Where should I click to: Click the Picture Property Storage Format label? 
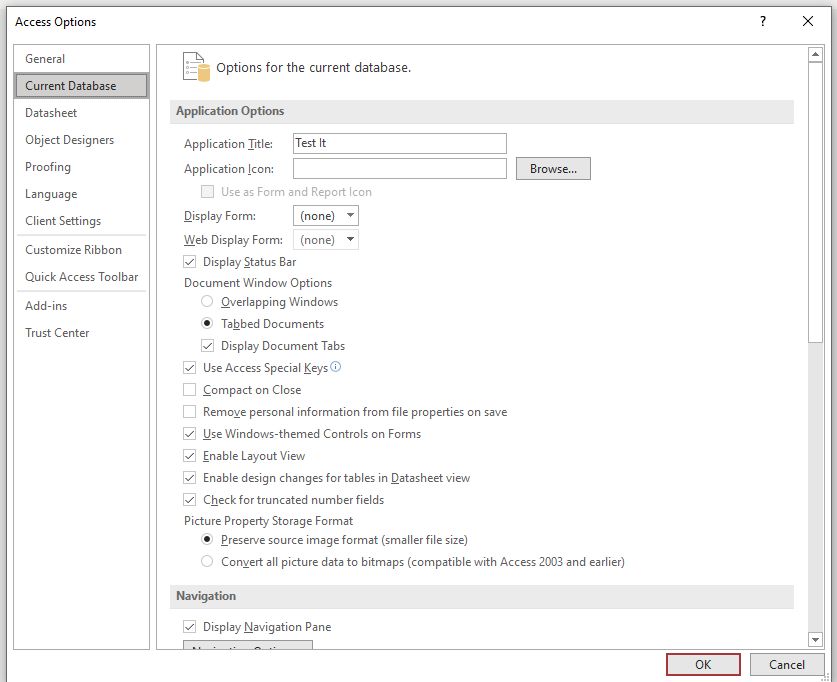(269, 521)
